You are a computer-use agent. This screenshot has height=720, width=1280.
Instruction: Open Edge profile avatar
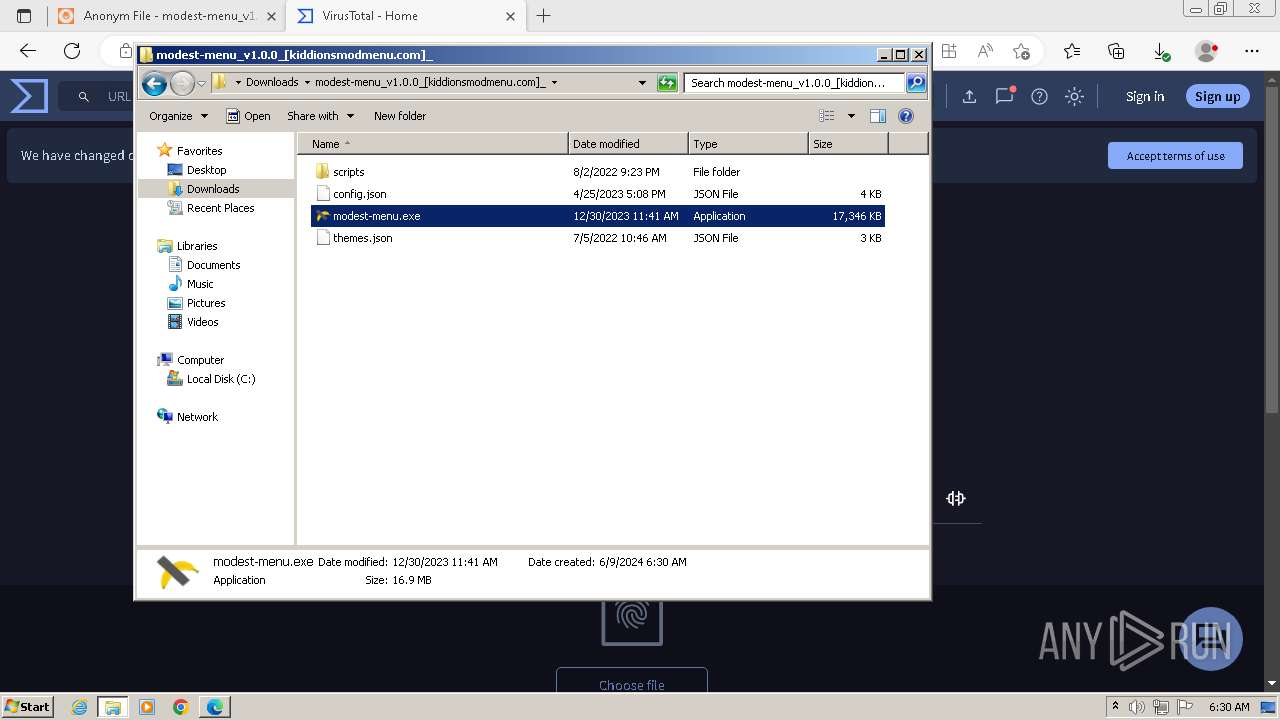(x=1207, y=51)
